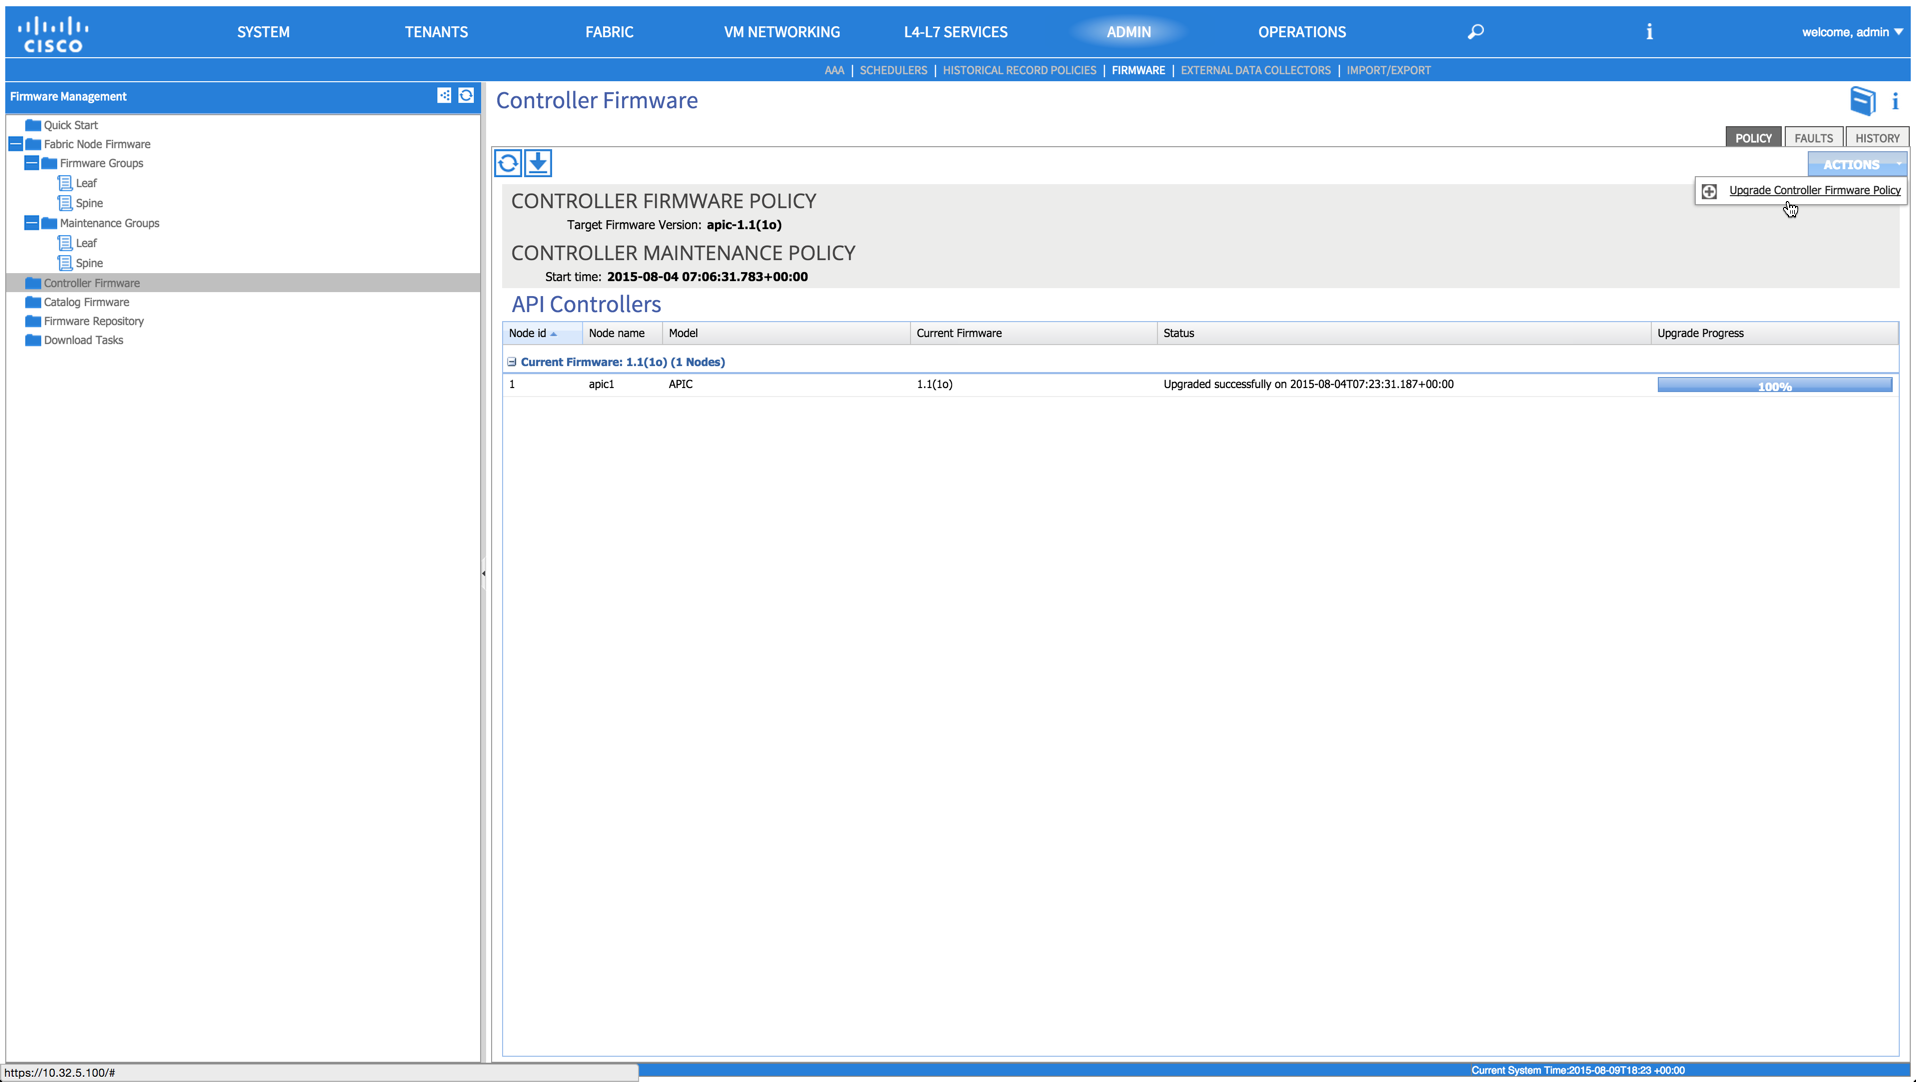Screen dimensions: 1916x1082
Task: Select Firmware Repository in the tree
Action: tap(93, 321)
